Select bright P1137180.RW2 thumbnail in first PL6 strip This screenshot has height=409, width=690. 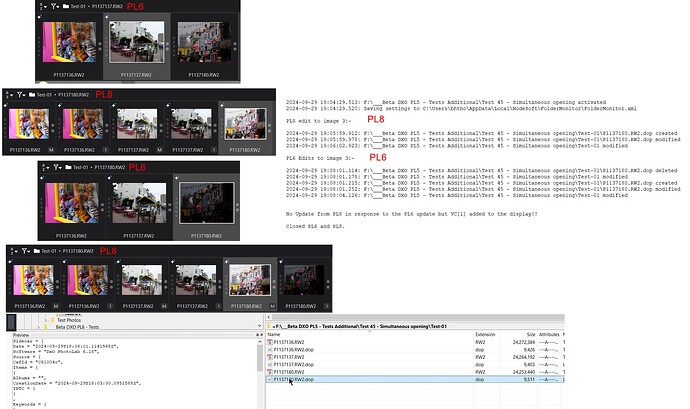click(204, 42)
